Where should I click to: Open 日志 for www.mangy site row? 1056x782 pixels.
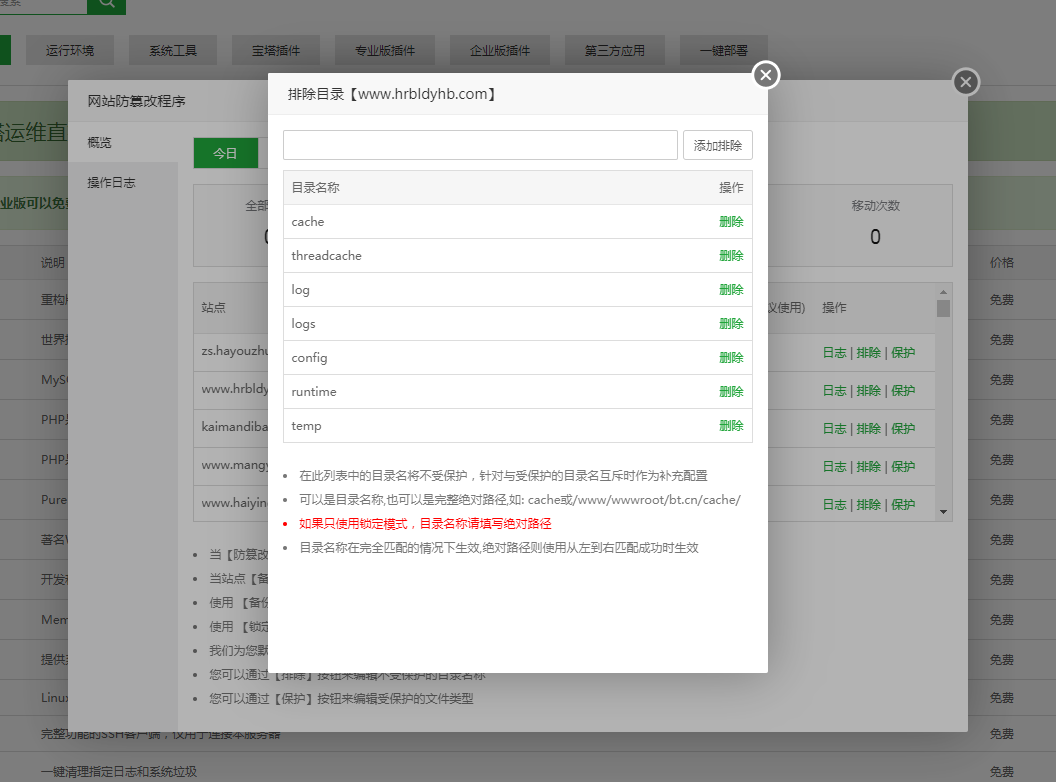tap(834, 467)
